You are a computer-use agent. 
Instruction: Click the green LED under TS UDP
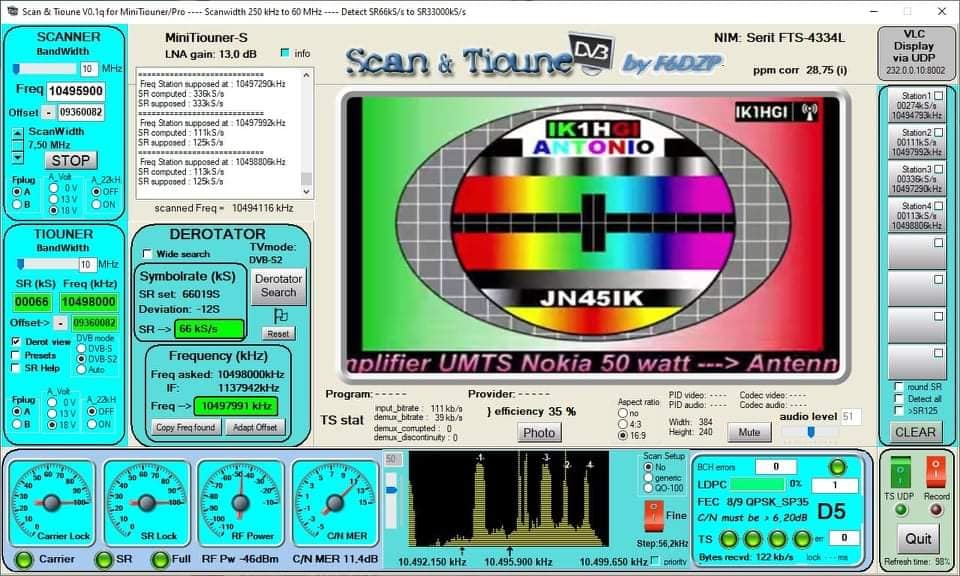coord(901,510)
